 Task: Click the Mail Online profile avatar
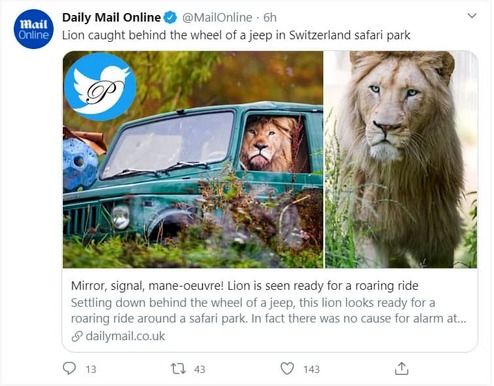(x=33, y=29)
